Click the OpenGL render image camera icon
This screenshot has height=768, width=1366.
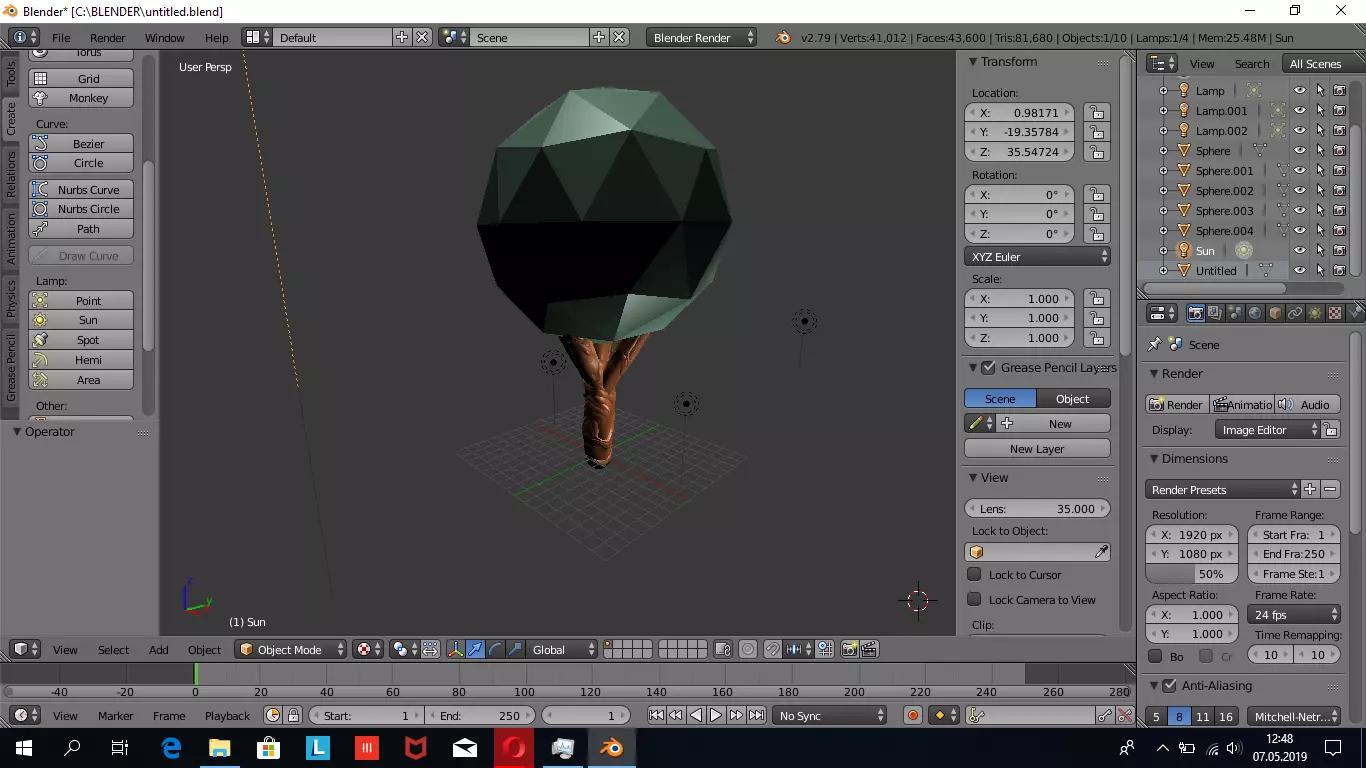(849, 649)
